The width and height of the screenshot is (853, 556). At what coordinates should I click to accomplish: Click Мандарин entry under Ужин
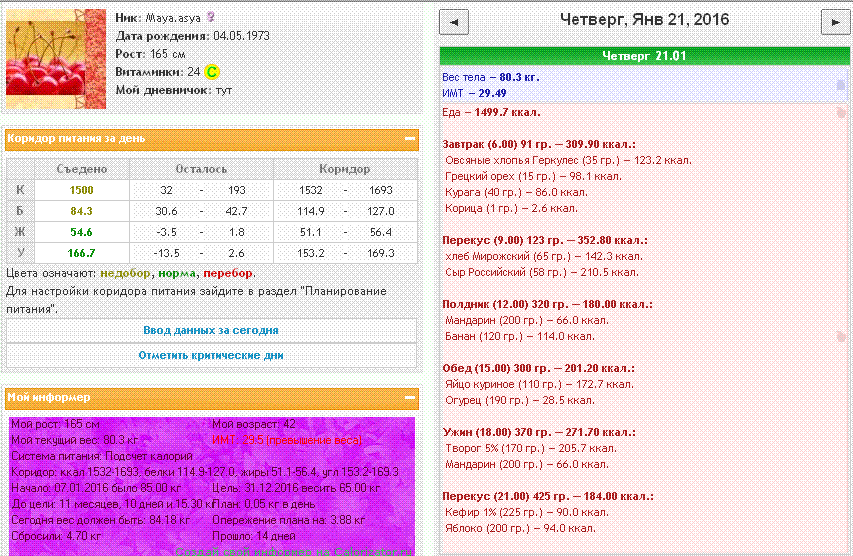[x=527, y=465]
